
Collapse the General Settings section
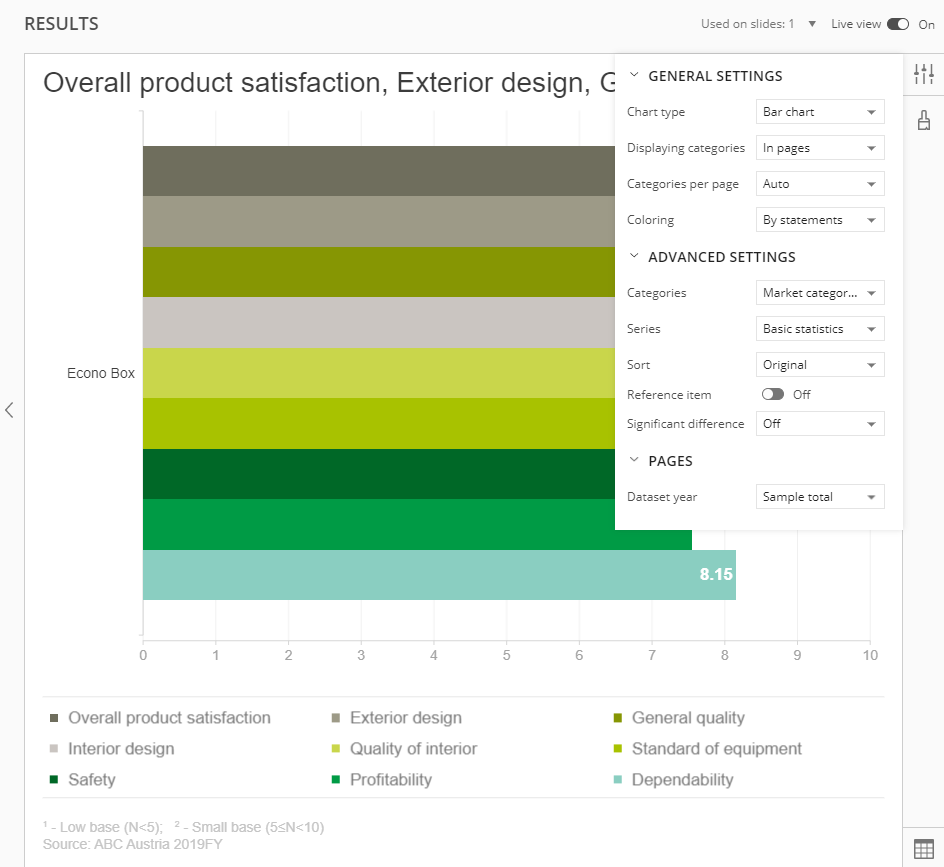point(633,75)
